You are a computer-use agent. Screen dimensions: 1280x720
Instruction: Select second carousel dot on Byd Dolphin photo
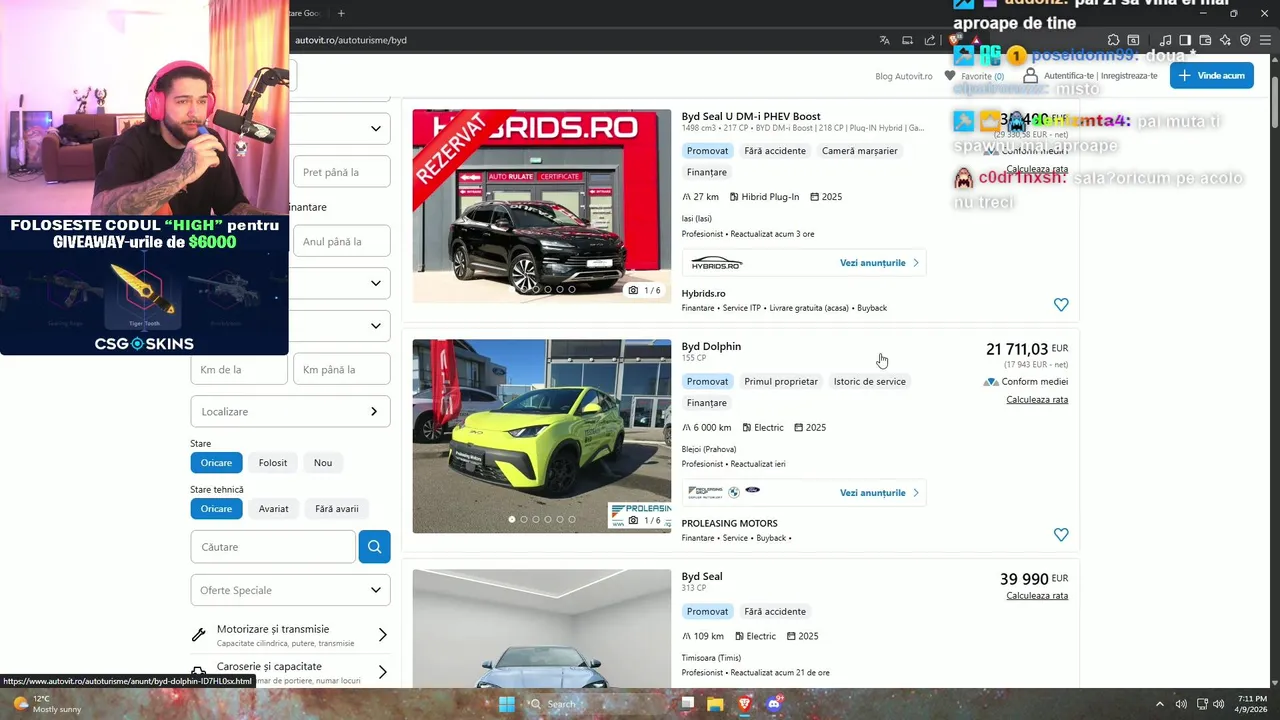[524, 519]
